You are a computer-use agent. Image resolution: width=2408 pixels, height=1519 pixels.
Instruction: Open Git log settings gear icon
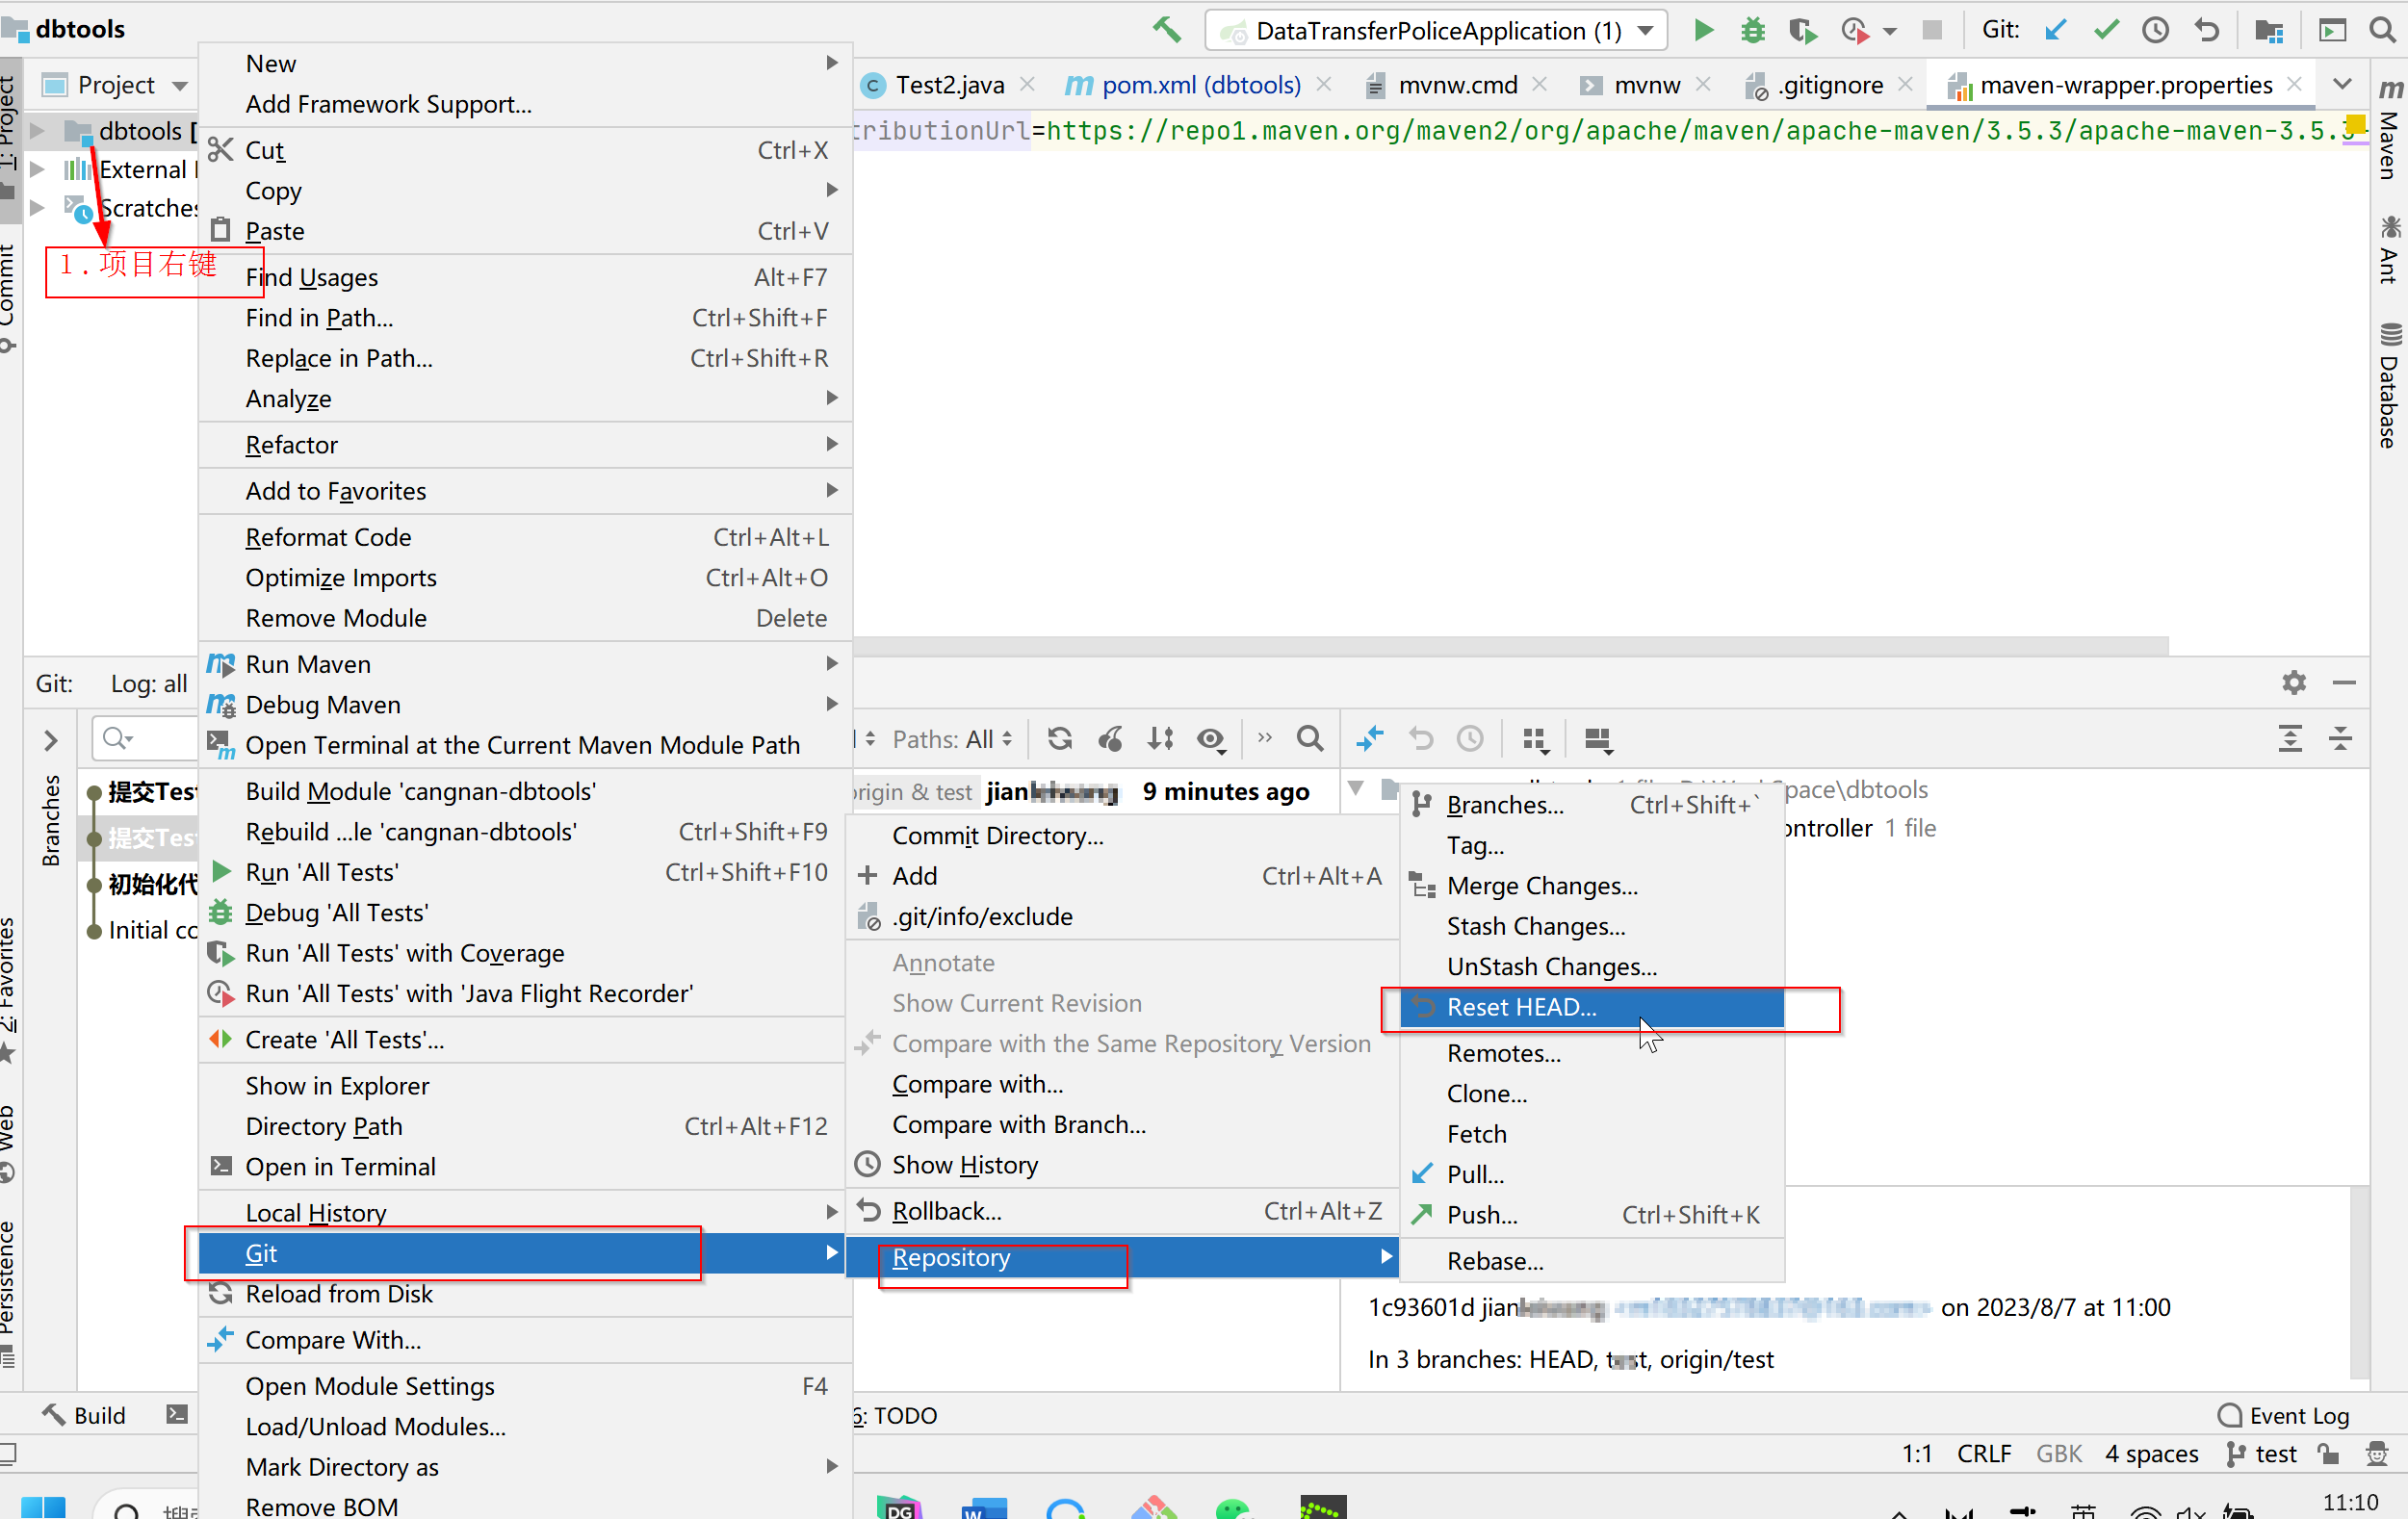(2293, 682)
